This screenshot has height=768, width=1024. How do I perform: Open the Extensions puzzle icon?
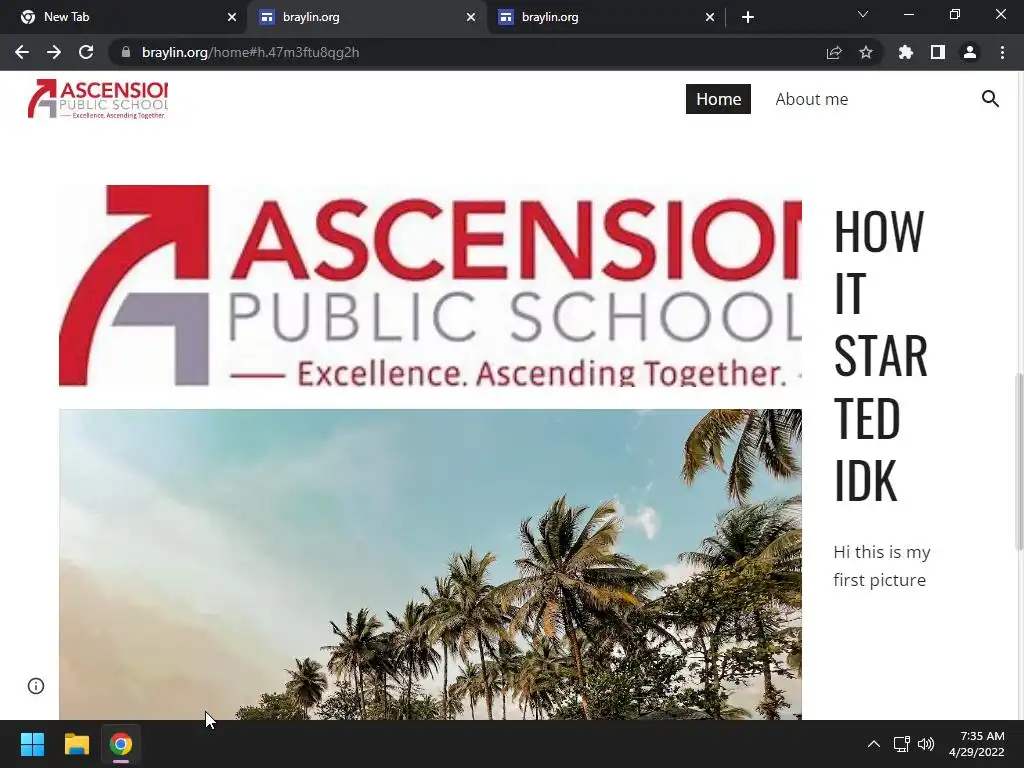tap(906, 52)
